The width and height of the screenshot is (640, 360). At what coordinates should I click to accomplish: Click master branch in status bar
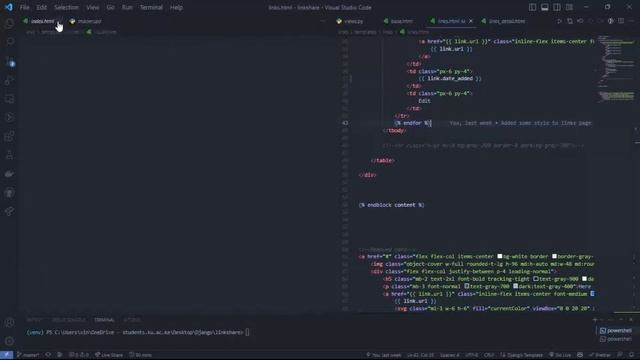[x=28, y=355]
